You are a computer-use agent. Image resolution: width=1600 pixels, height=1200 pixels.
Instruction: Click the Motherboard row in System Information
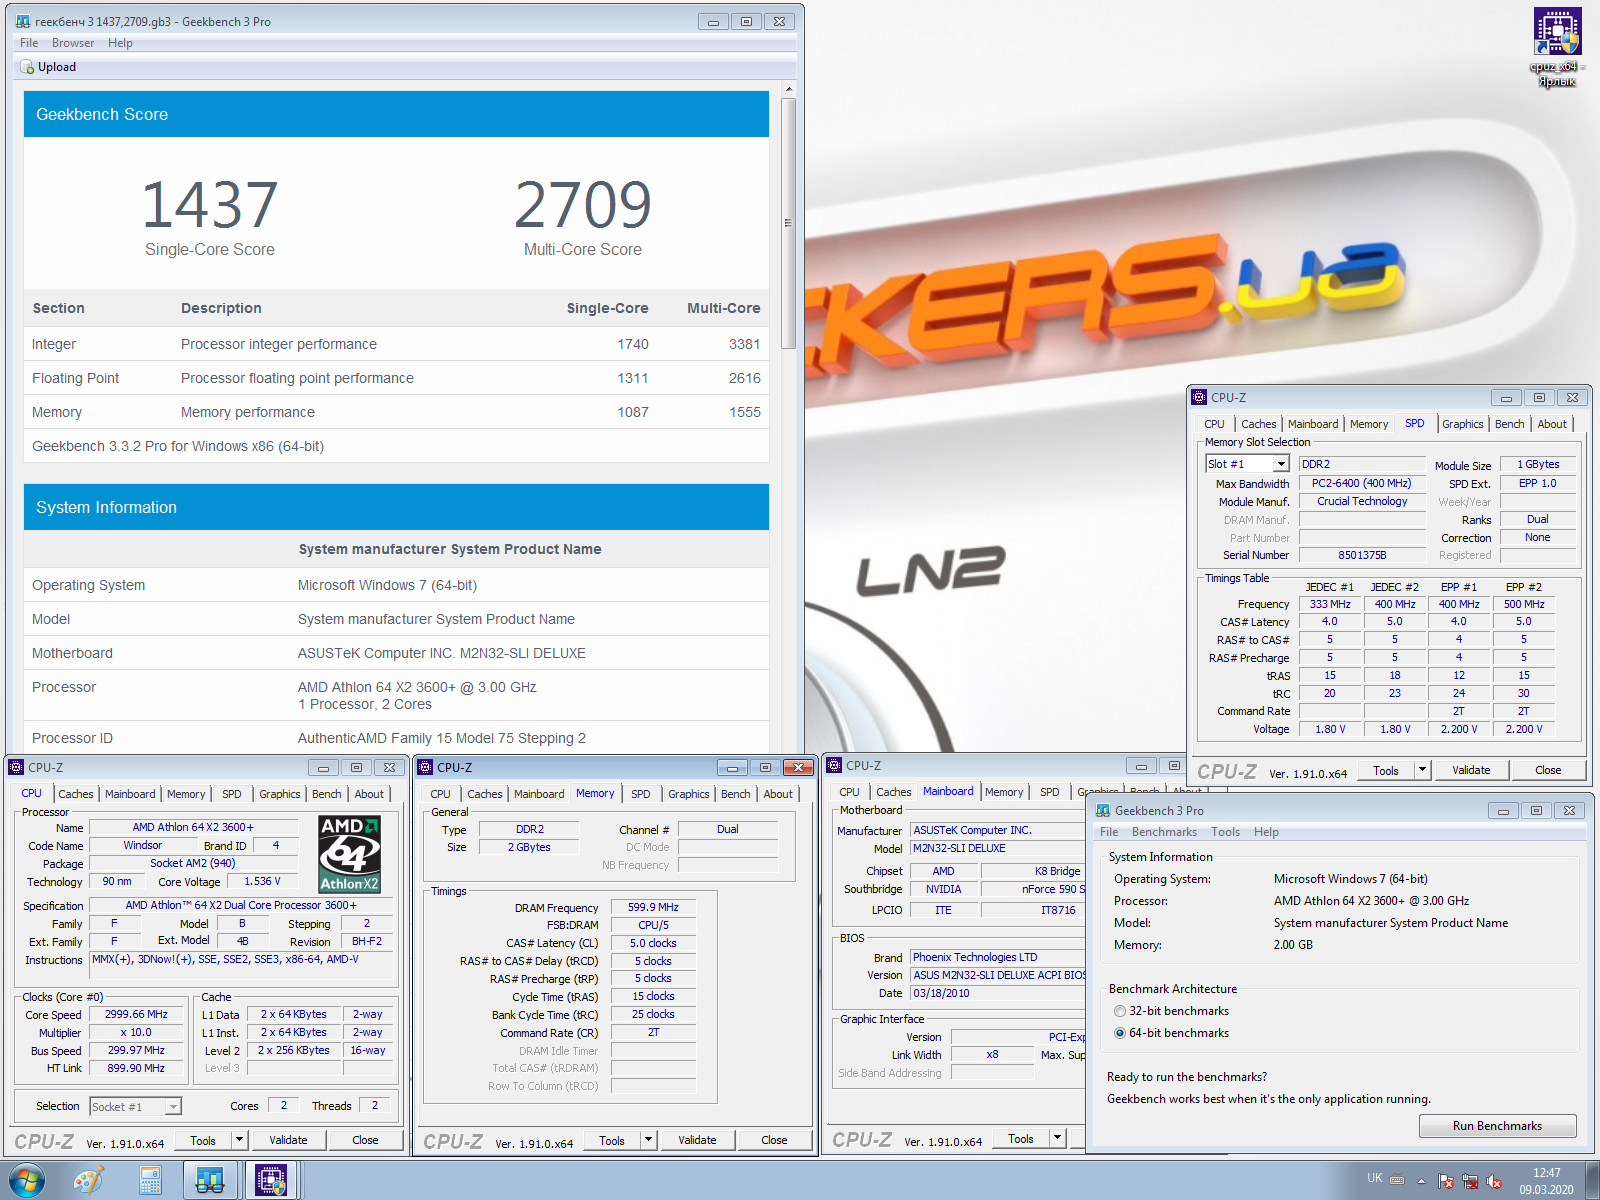396,653
